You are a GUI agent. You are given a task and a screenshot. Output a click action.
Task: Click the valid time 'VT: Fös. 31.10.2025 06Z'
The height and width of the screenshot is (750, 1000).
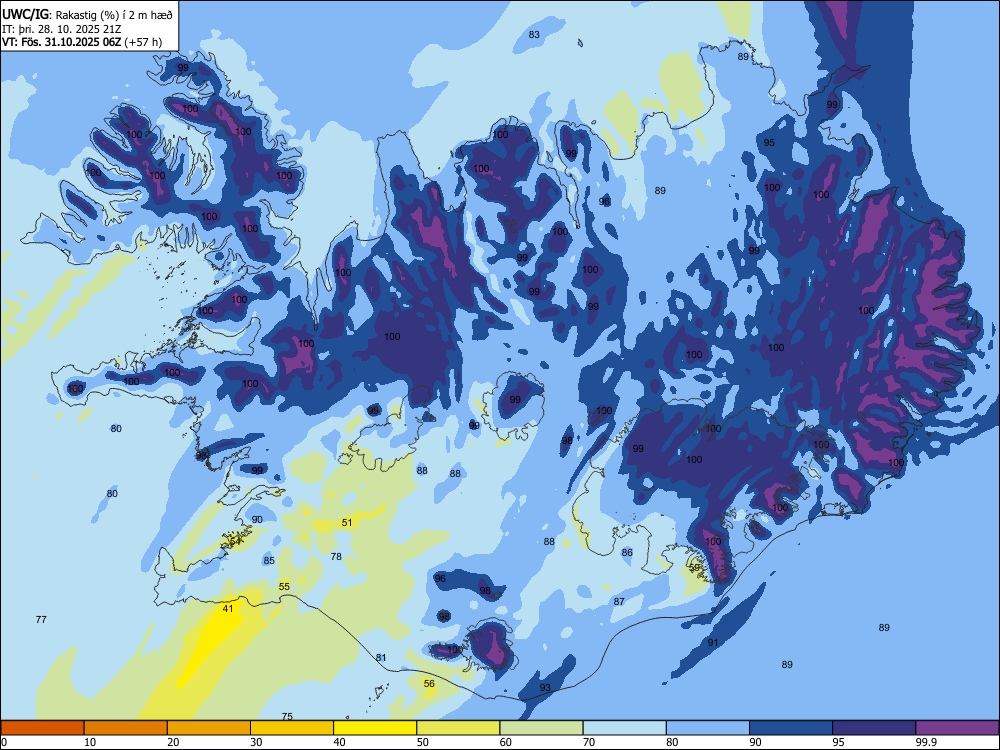coord(61,42)
